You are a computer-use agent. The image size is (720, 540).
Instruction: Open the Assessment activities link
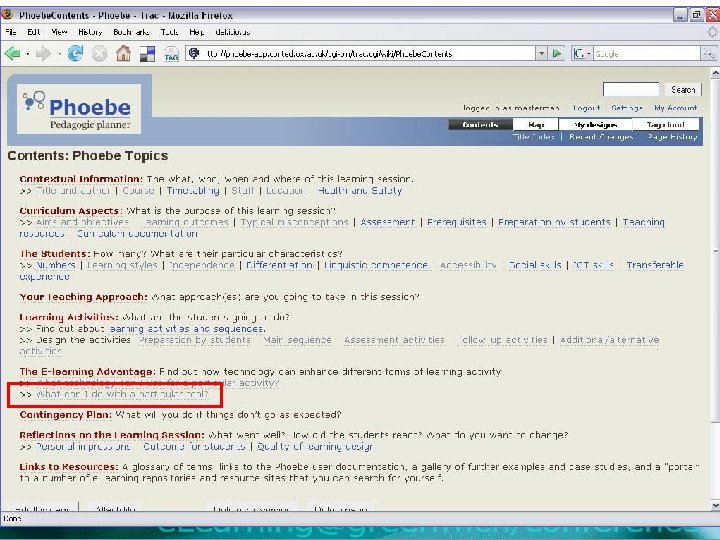coord(394,340)
